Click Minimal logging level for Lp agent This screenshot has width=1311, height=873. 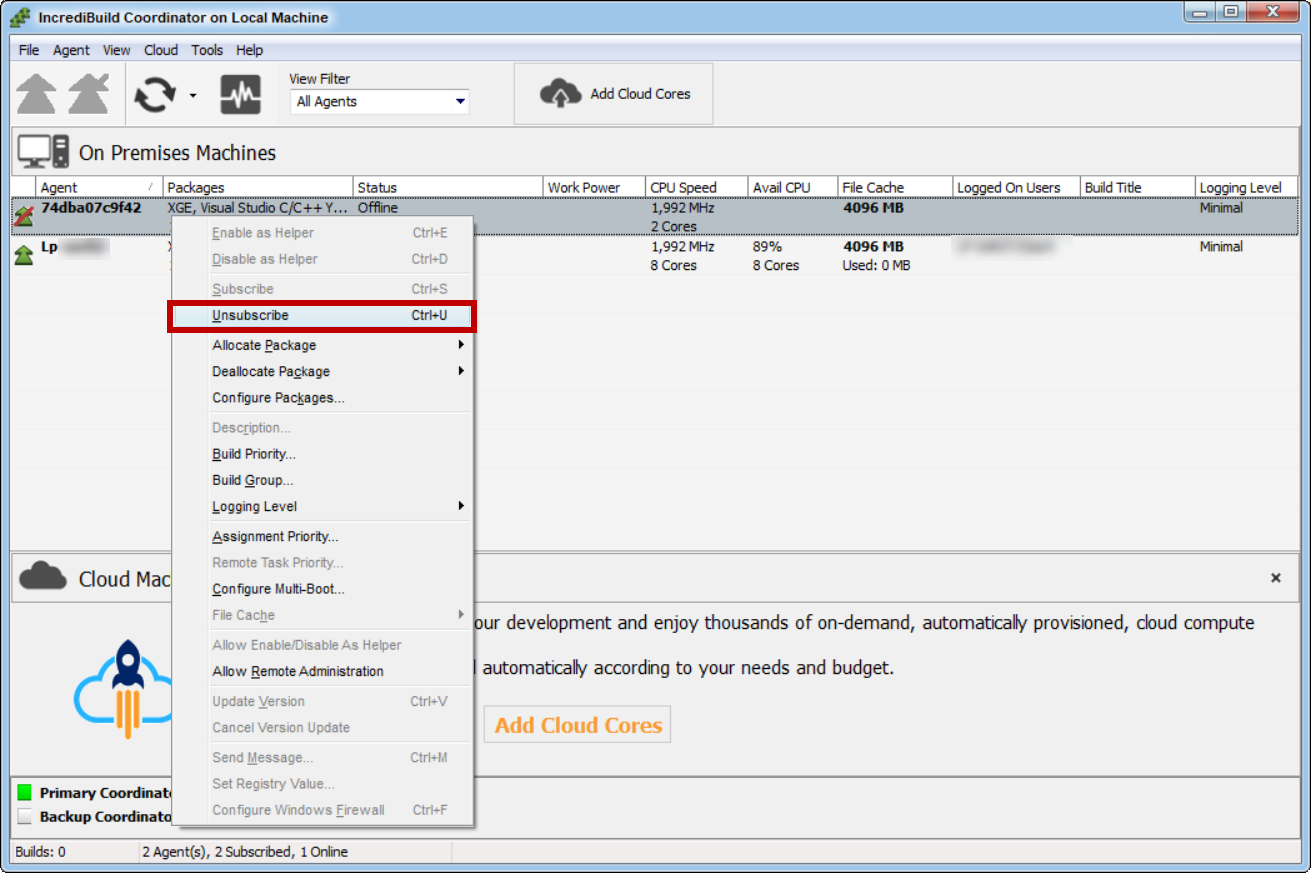pos(1221,246)
